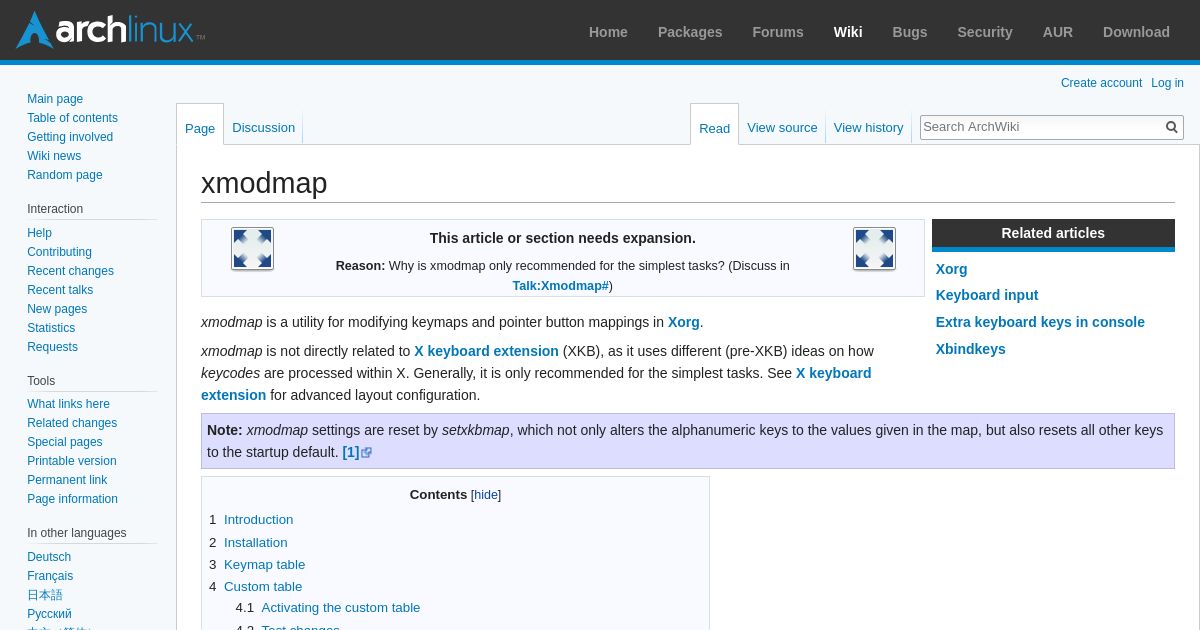This screenshot has width=1200, height=630.
Task: Jump to Installation section in contents
Action: click(255, 542)
